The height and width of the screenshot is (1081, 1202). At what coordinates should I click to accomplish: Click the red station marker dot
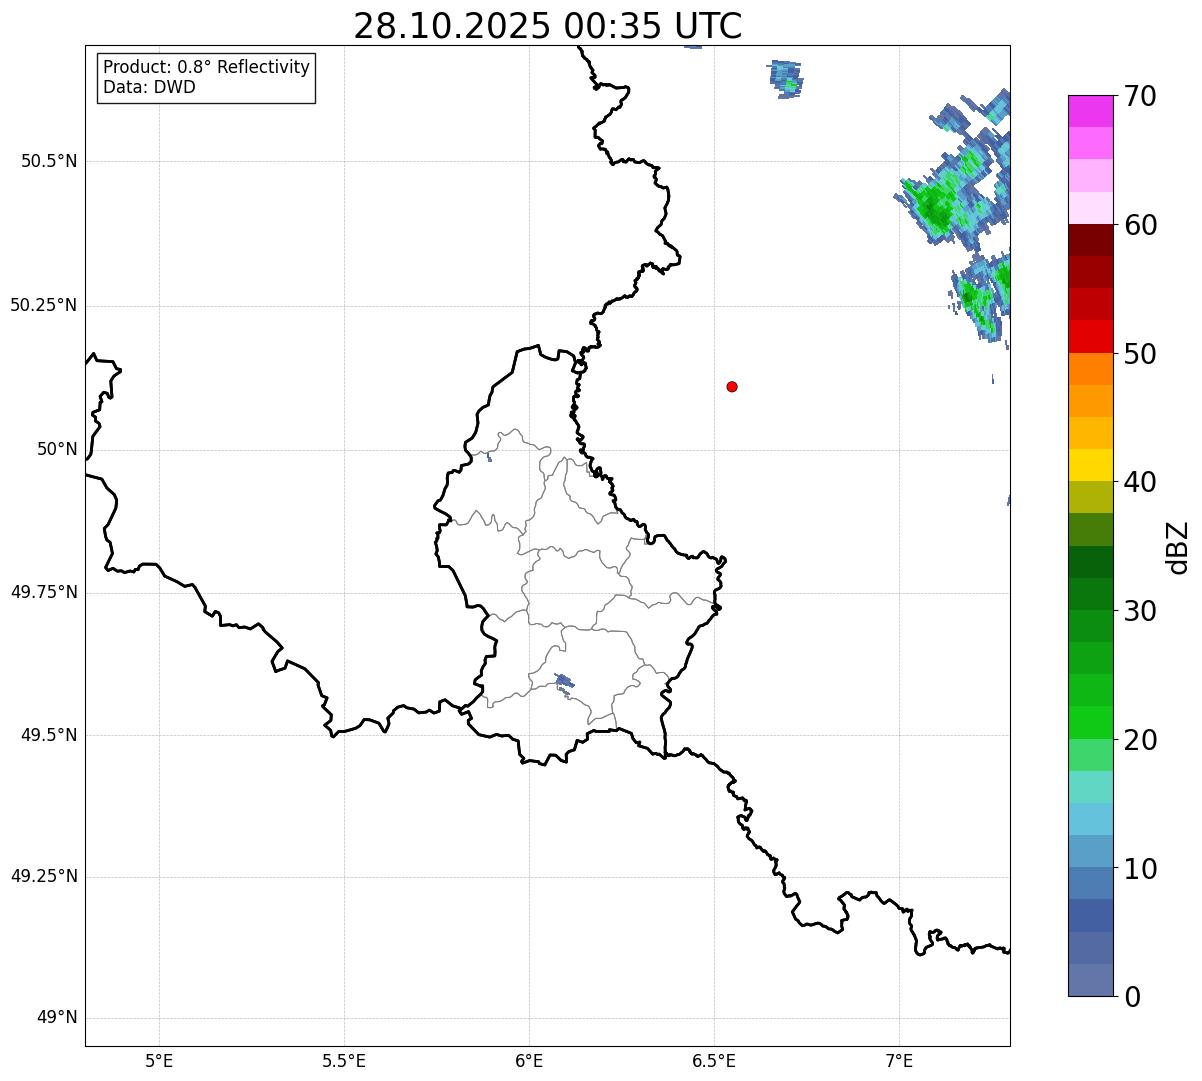(x=732, y=386)
